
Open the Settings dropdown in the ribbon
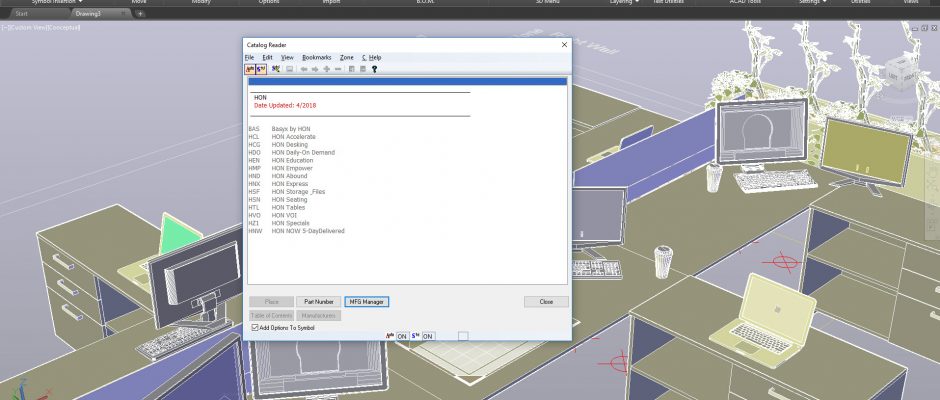pyautogui.click(x=812, y=2)
